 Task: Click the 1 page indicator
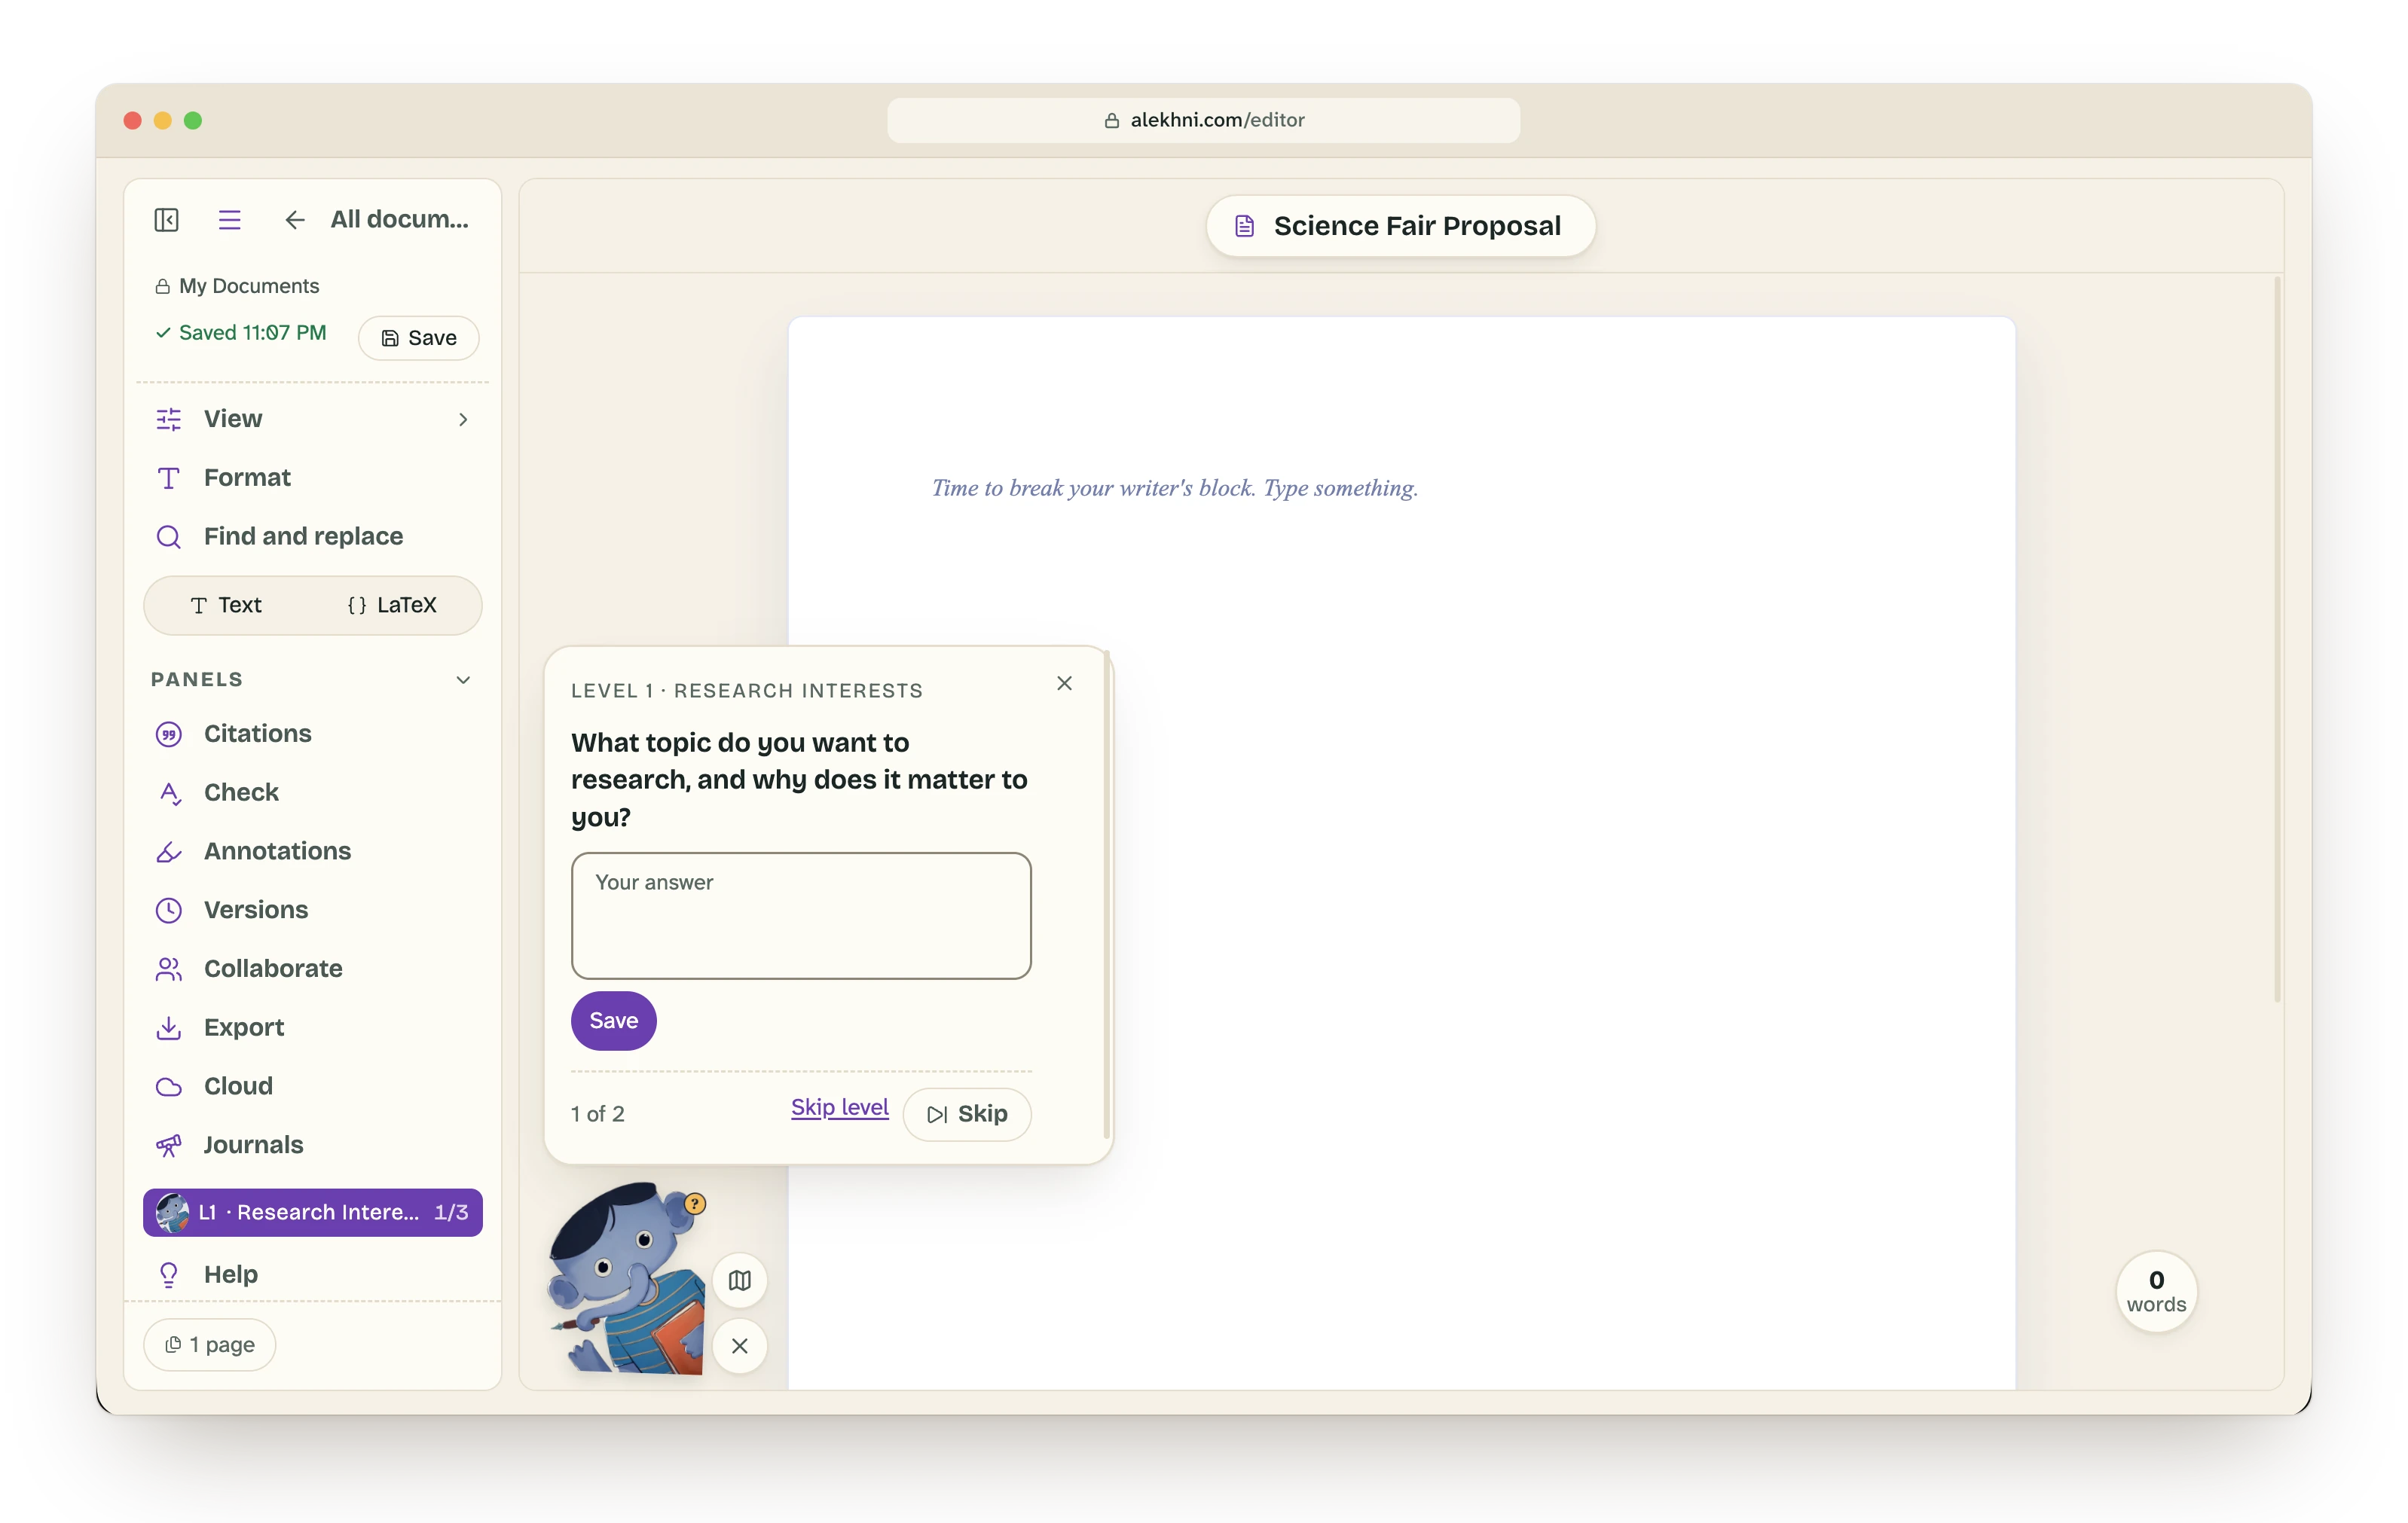click(x=210, y=1345)
